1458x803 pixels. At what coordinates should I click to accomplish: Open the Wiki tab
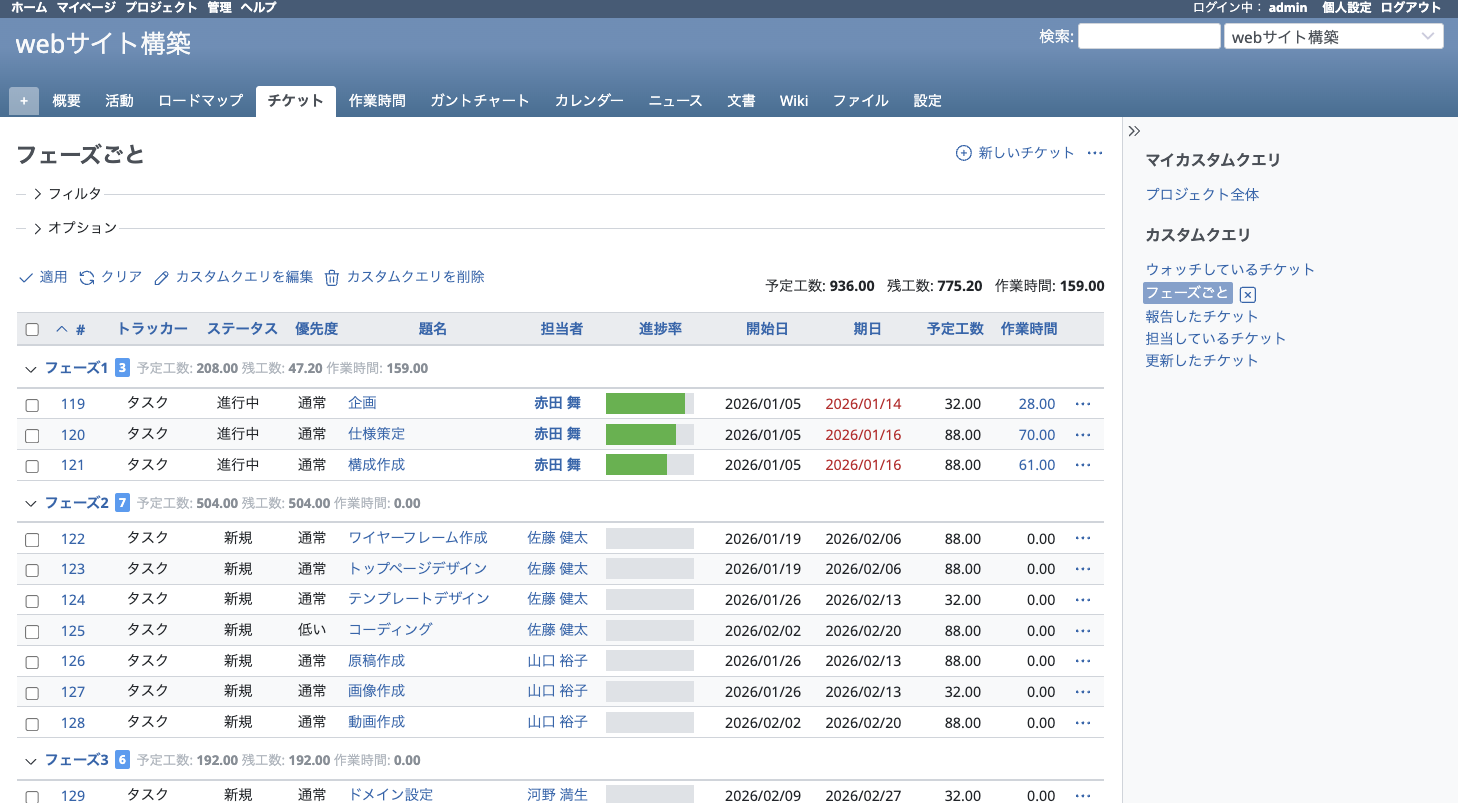pos(794,100)
